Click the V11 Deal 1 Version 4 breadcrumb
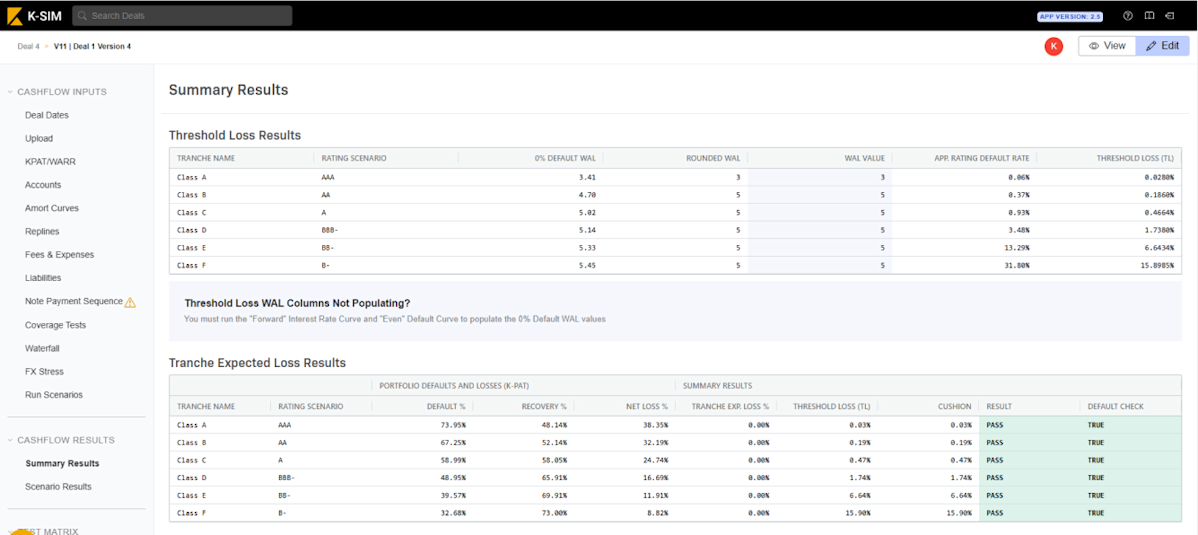The image size is (1198, 535). [92, 47]
